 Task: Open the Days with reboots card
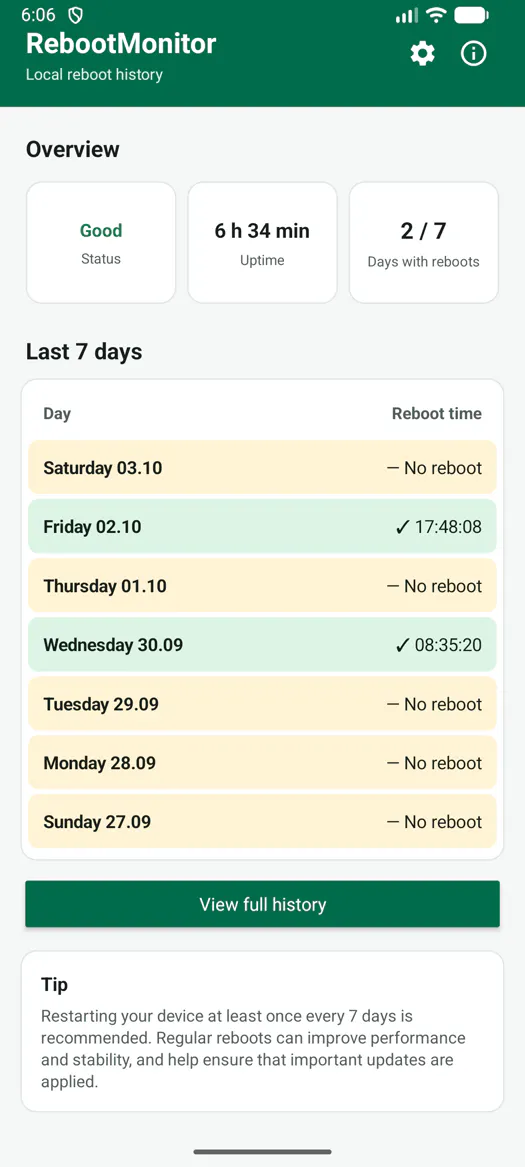424,243
